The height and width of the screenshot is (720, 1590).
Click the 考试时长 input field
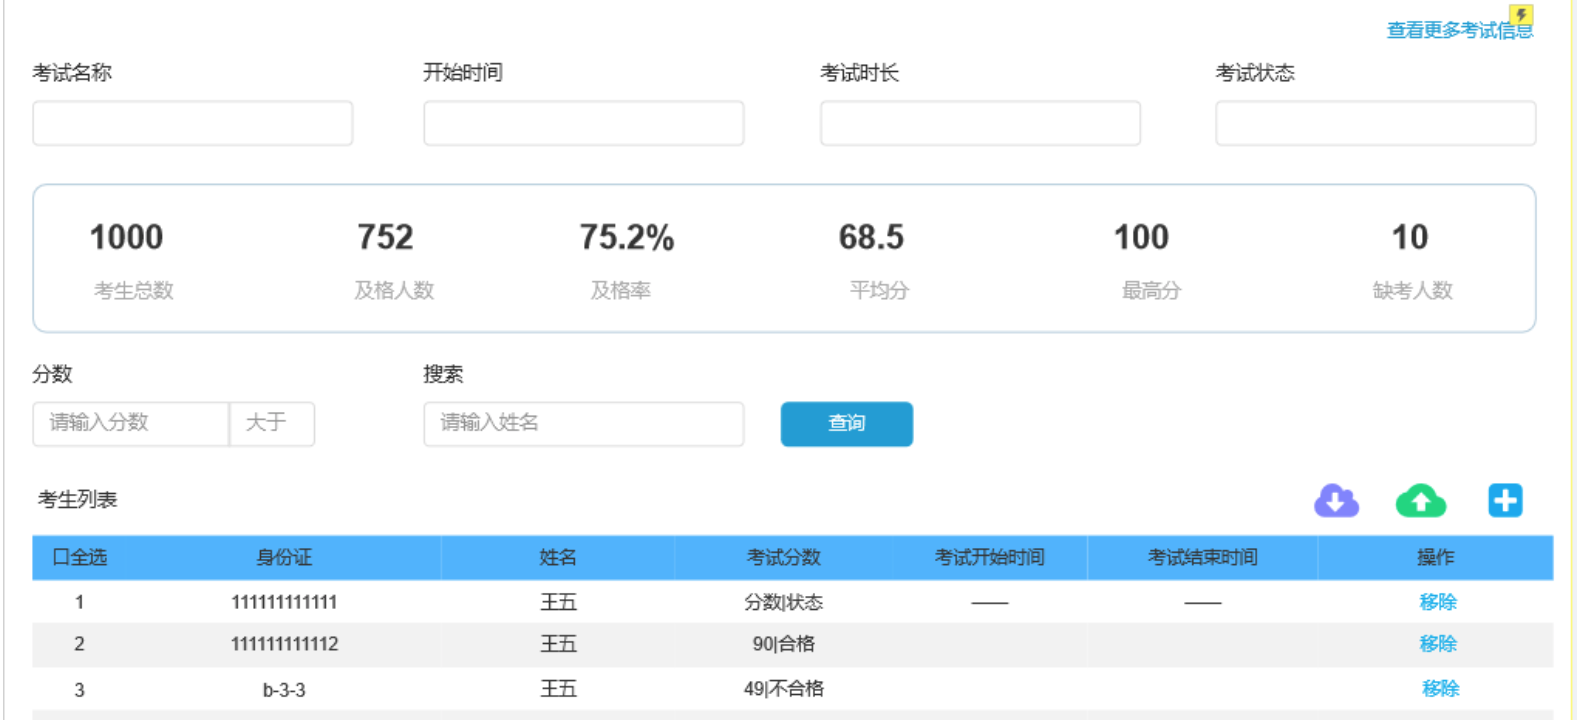pos(980,123)
